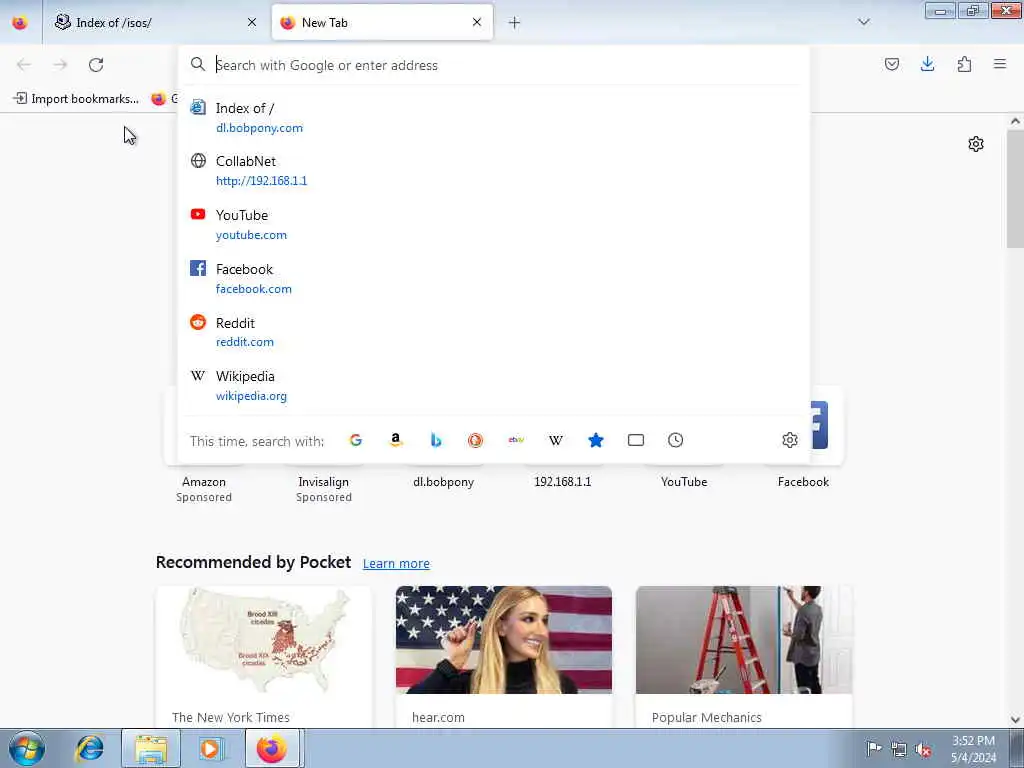Open Windows Explorer from taskbar
The width and height of the screenshot is (1024, 768).
coord(151,748)
